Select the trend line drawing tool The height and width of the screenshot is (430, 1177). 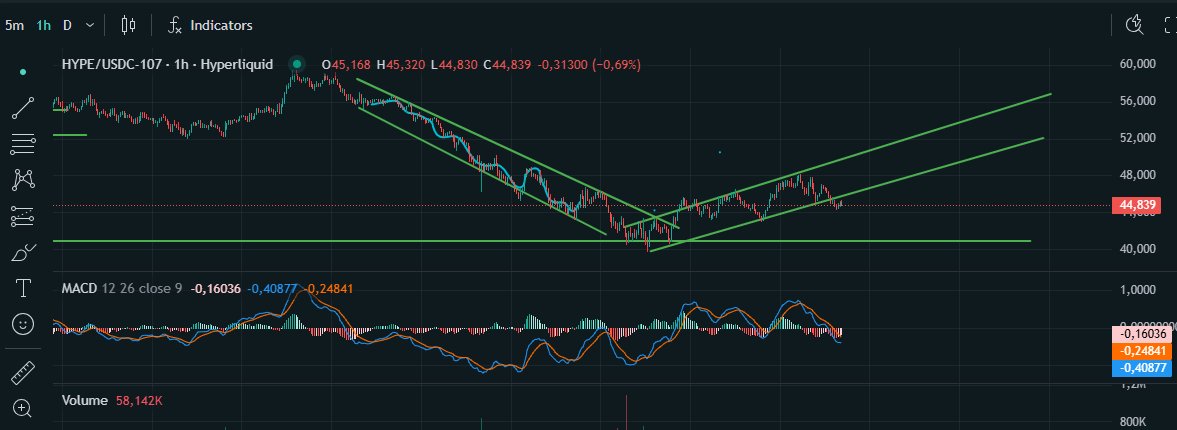[23, 108]
